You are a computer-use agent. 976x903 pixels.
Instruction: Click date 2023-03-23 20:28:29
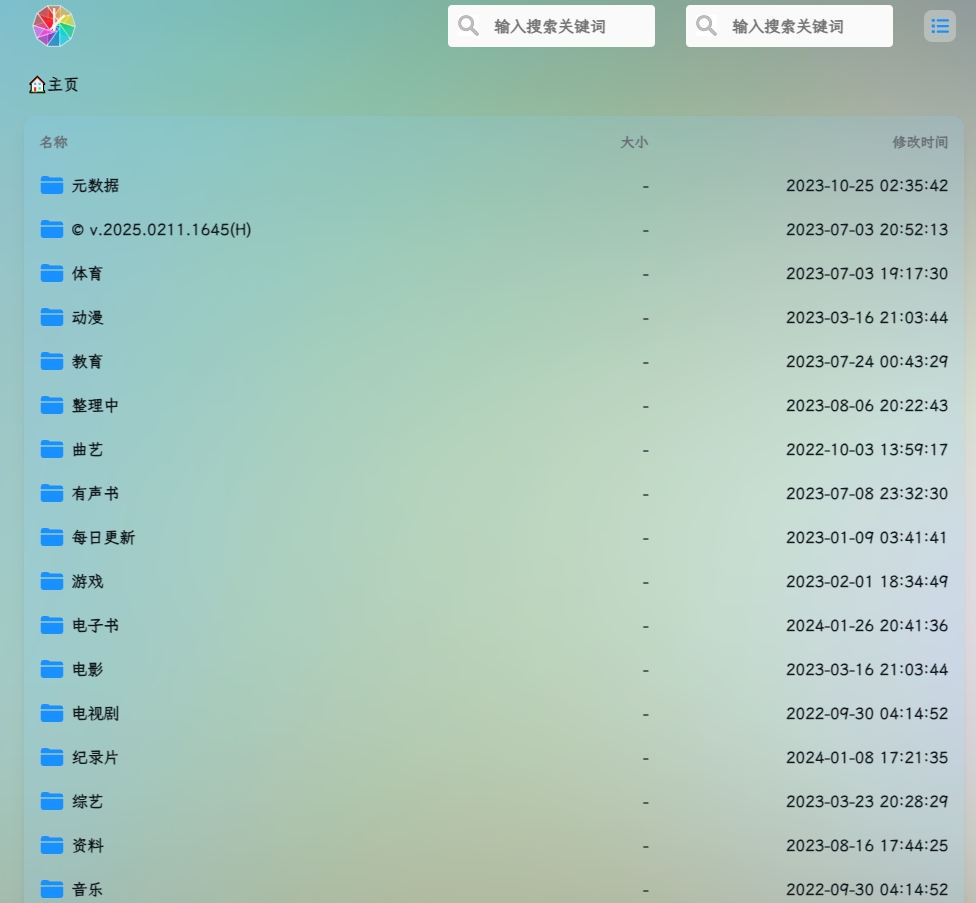(867, 802)
